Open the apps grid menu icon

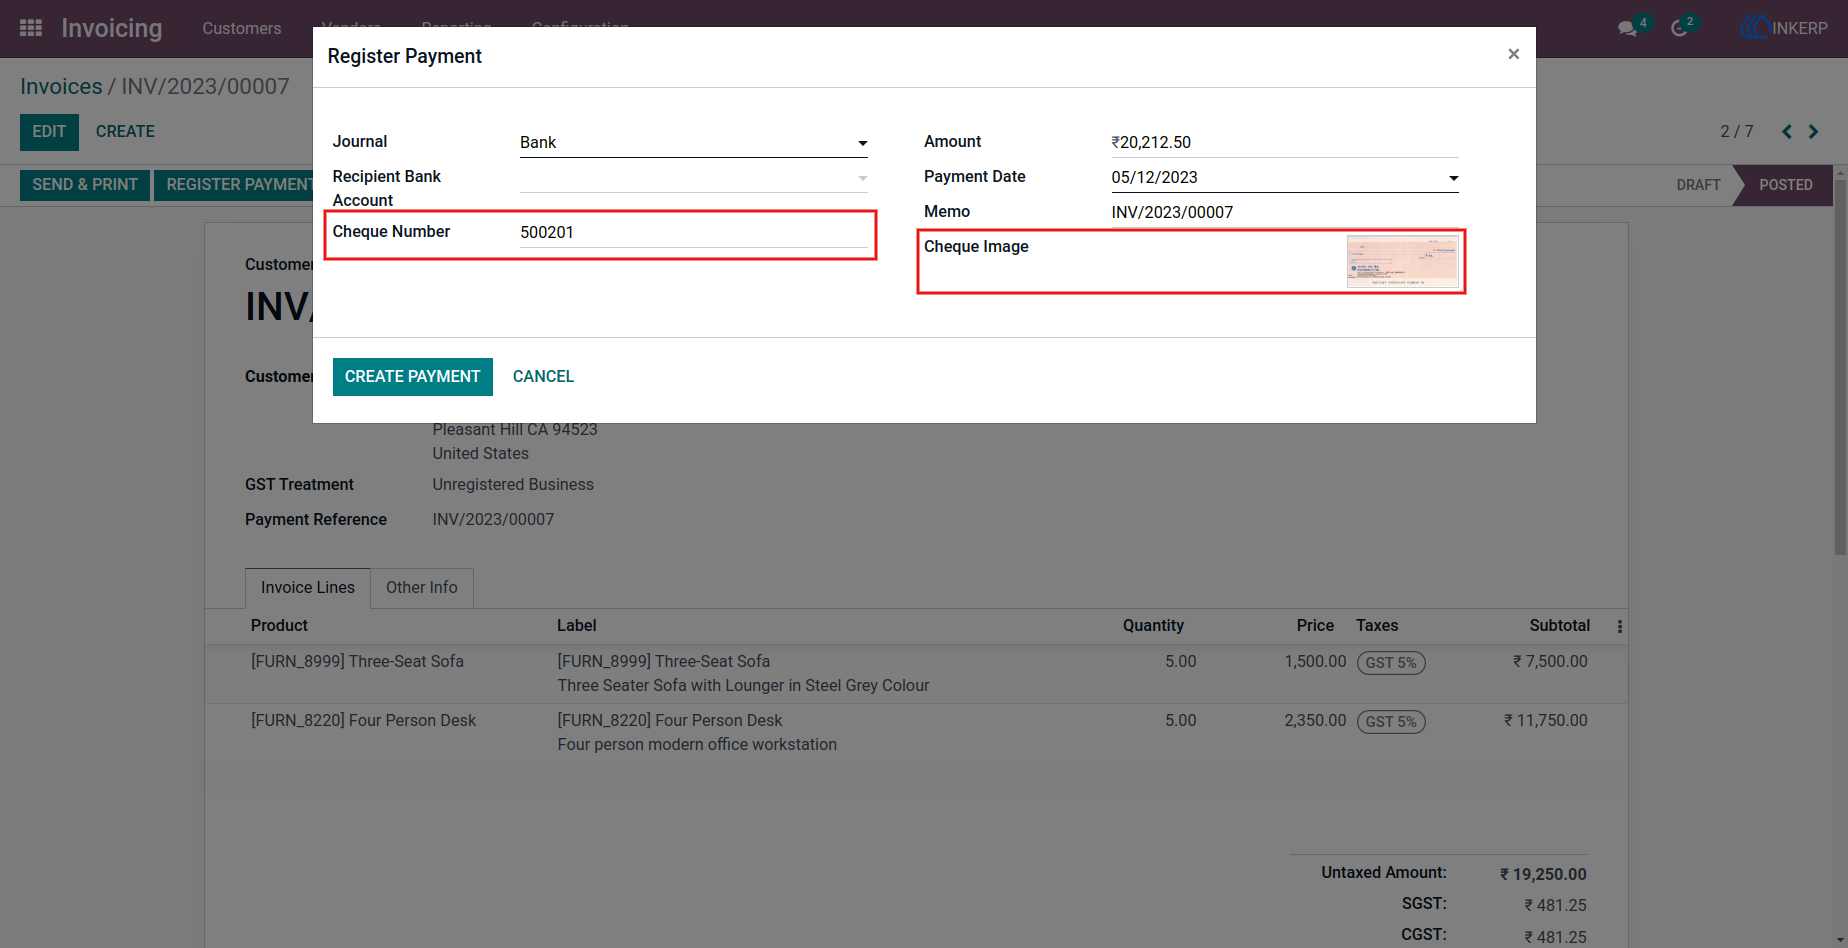click(x=31, y=28)
